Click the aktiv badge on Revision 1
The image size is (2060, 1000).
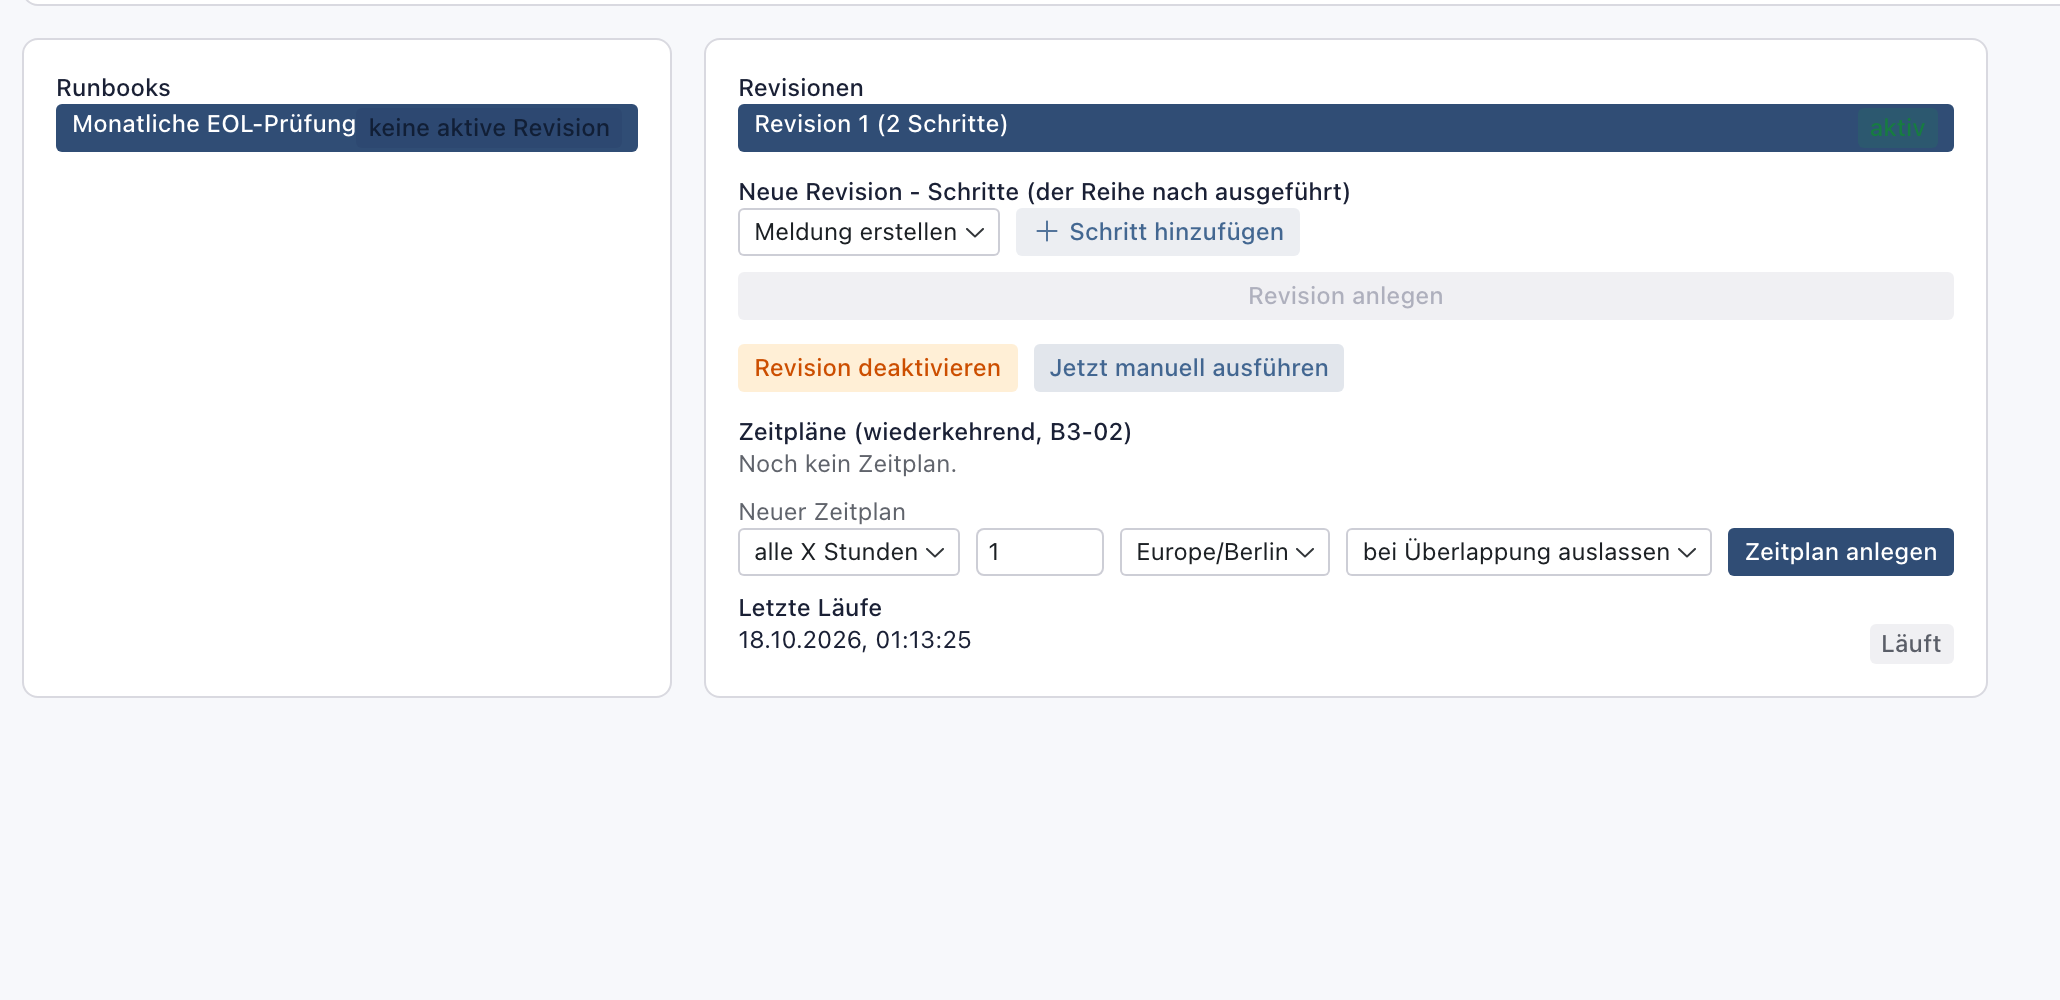(x=1897, y=128)
